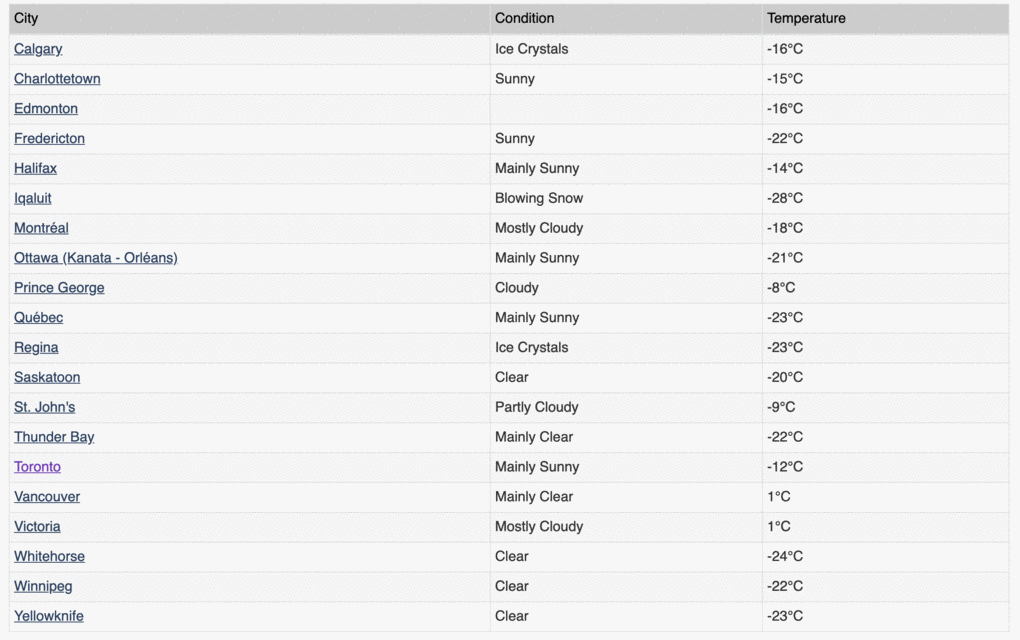1020x640 pixels.
Task: Open the Charlottetown weather link
Action: point(57,79)
